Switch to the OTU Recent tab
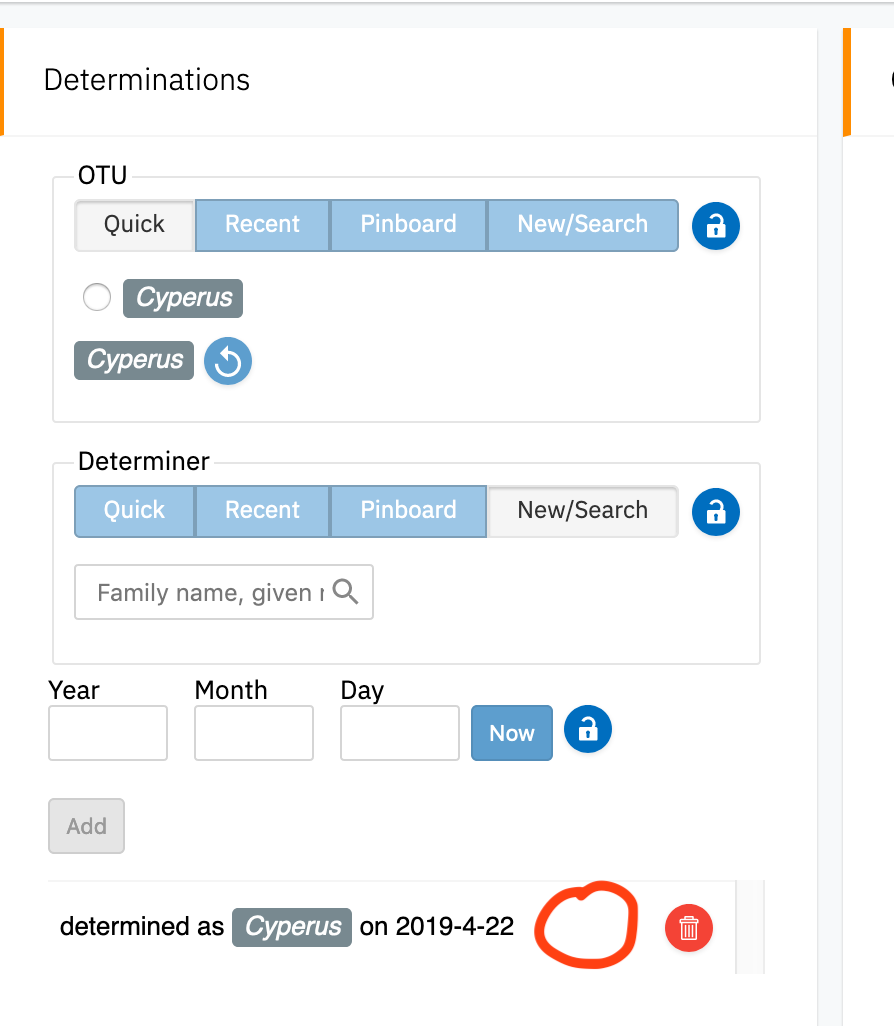Viewport: 894px width, 1026px height. point(262,225)
